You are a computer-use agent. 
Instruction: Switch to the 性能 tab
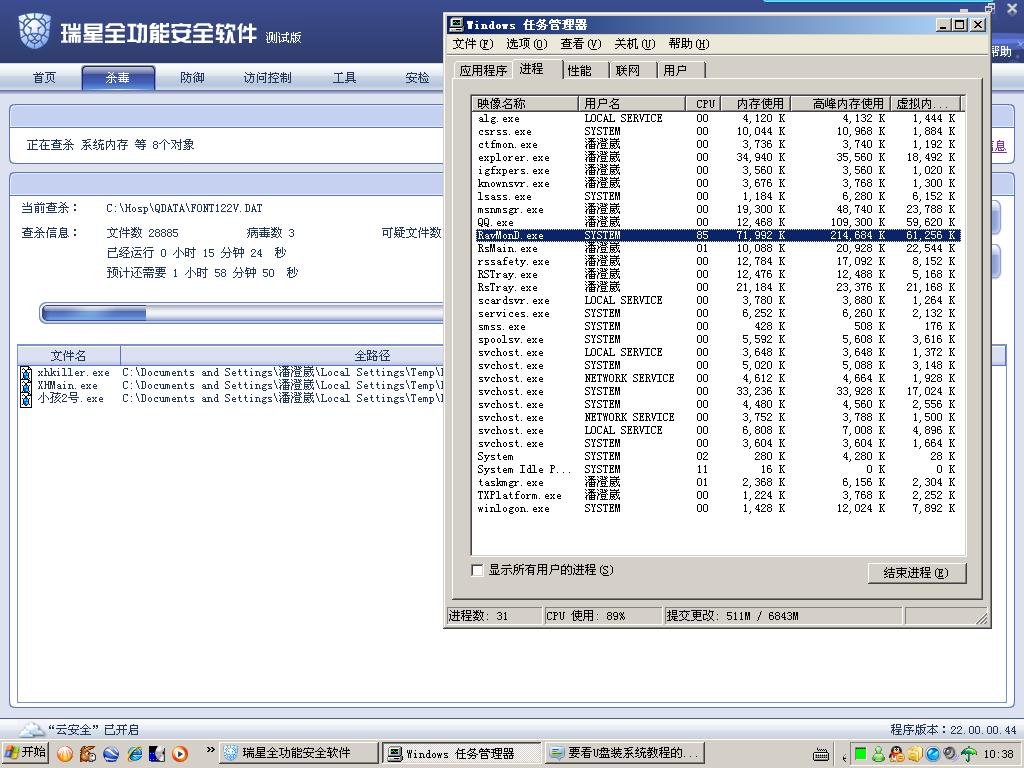click(x=585, y=71)
